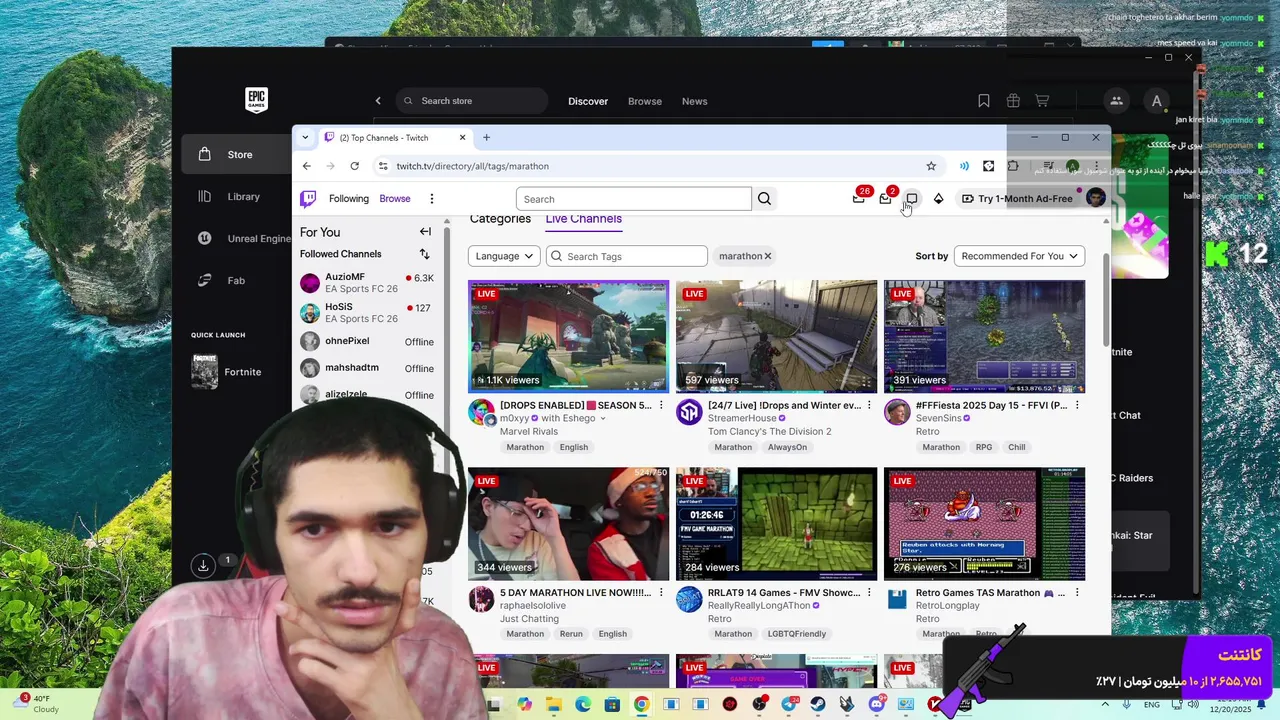Open options for 5 DAY MARATHON stream
Screen dimensions: 1280x720
click(661, 592)
